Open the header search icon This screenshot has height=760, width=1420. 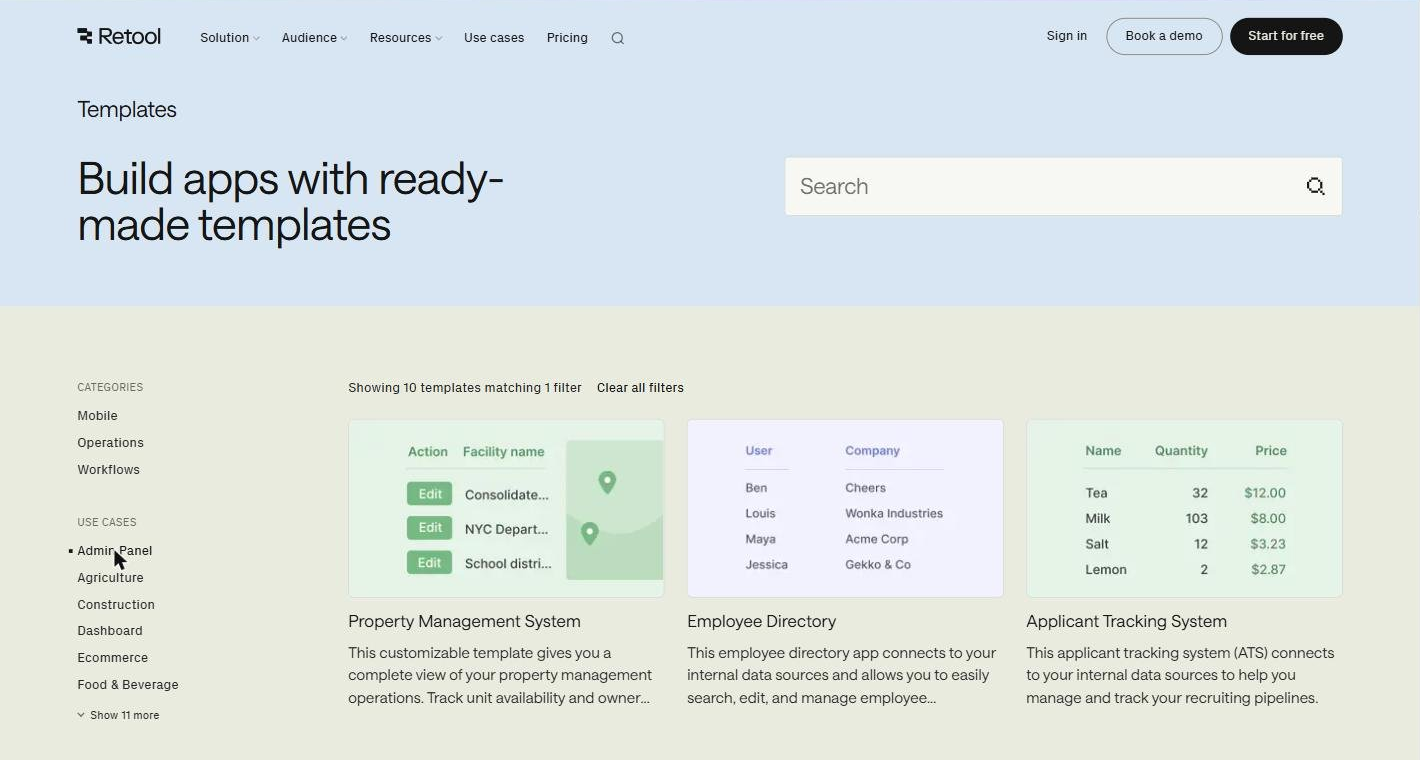(x=618, y=38)
